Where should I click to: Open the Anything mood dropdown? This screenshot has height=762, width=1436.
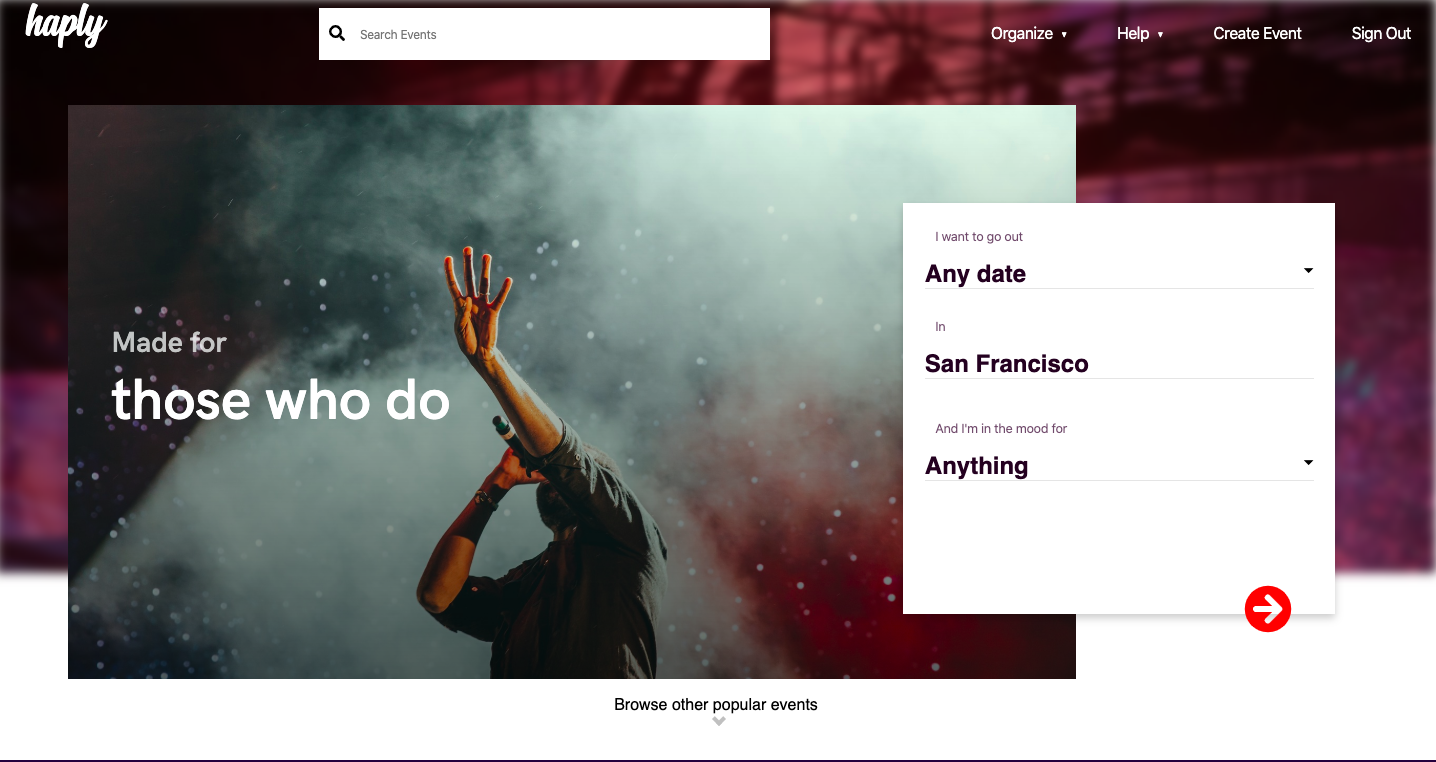(x=1119, y=465)
